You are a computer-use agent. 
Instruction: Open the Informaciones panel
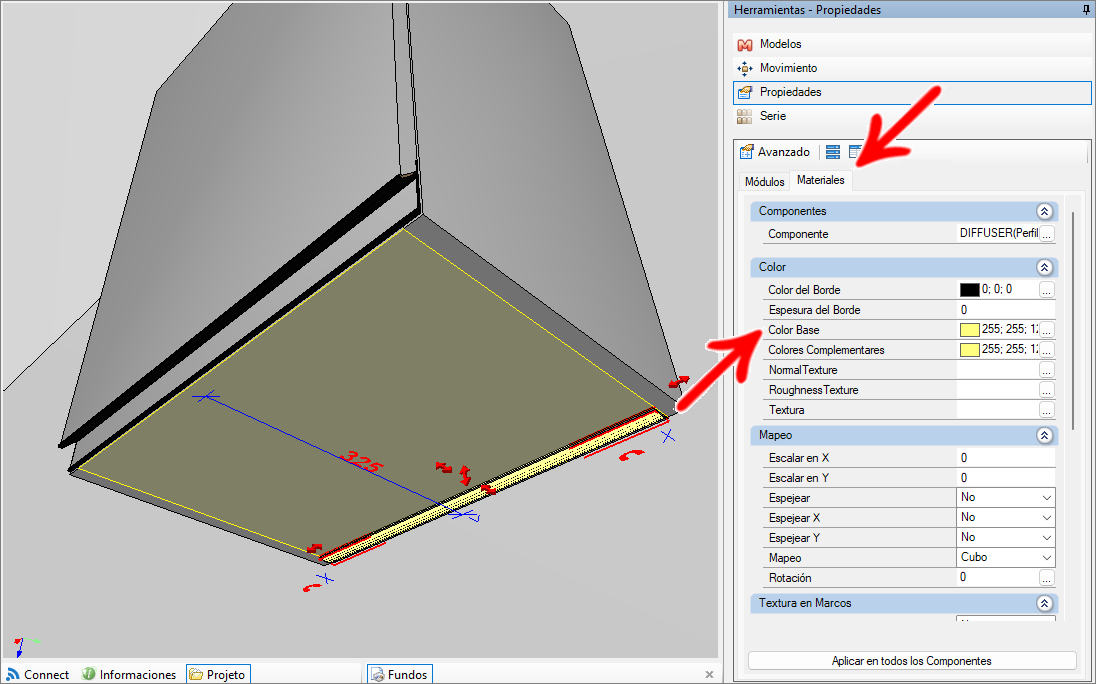pyautogui.click(x=129, y=675)
